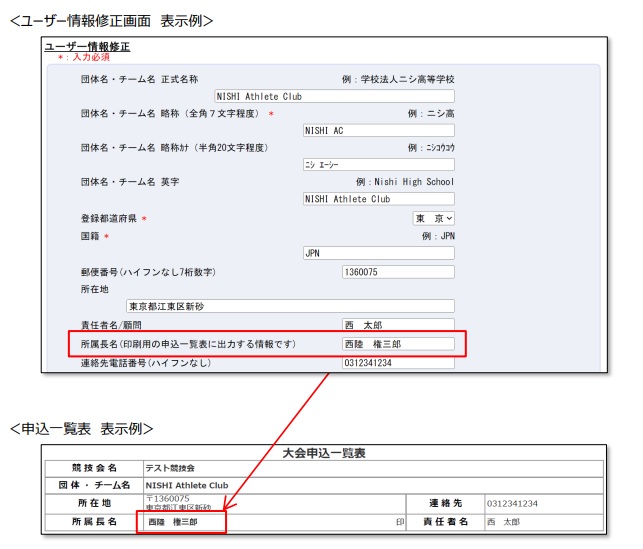The width and height of the screenshot is (643, 549).
Task: Click the 入力必須 red note
Action: point(84,57)
